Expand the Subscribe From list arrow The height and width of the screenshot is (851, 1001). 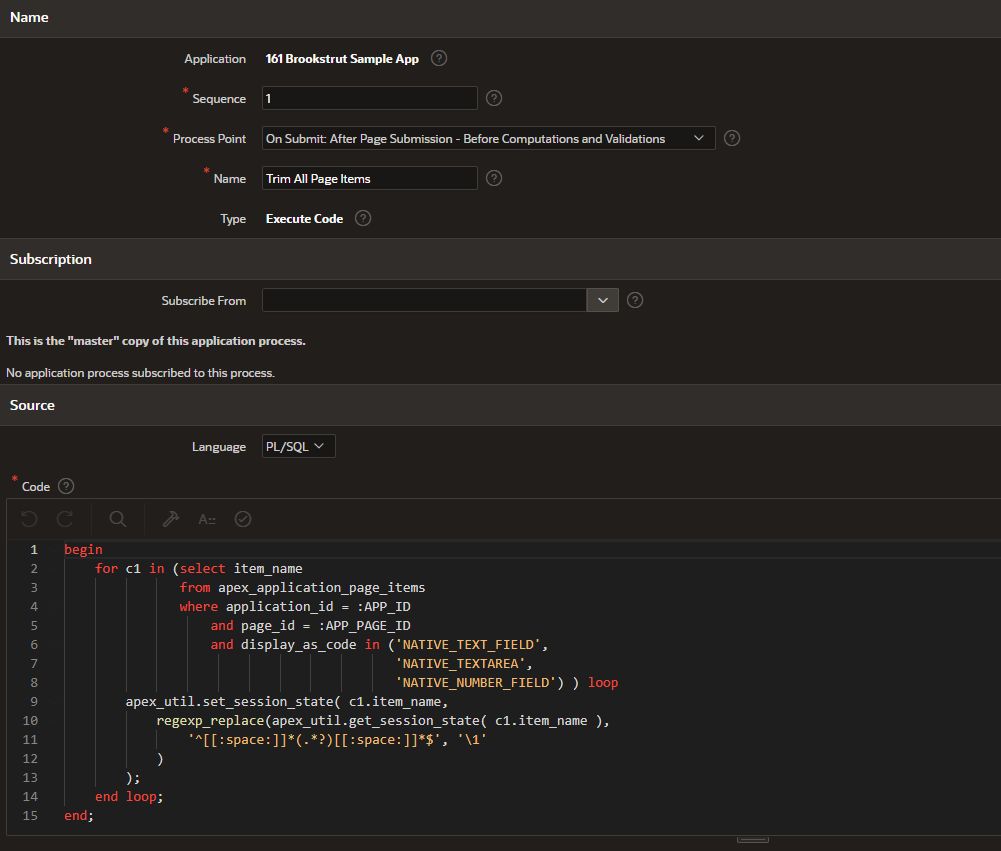(603, 300)
